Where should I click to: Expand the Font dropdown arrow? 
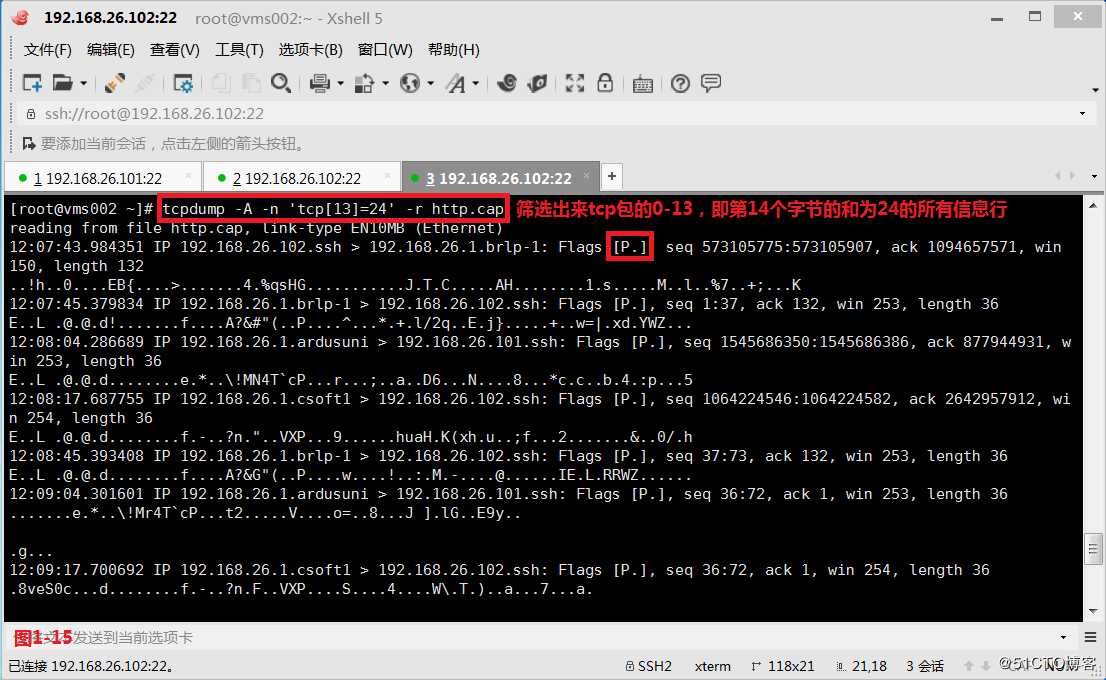coord(475,83)
